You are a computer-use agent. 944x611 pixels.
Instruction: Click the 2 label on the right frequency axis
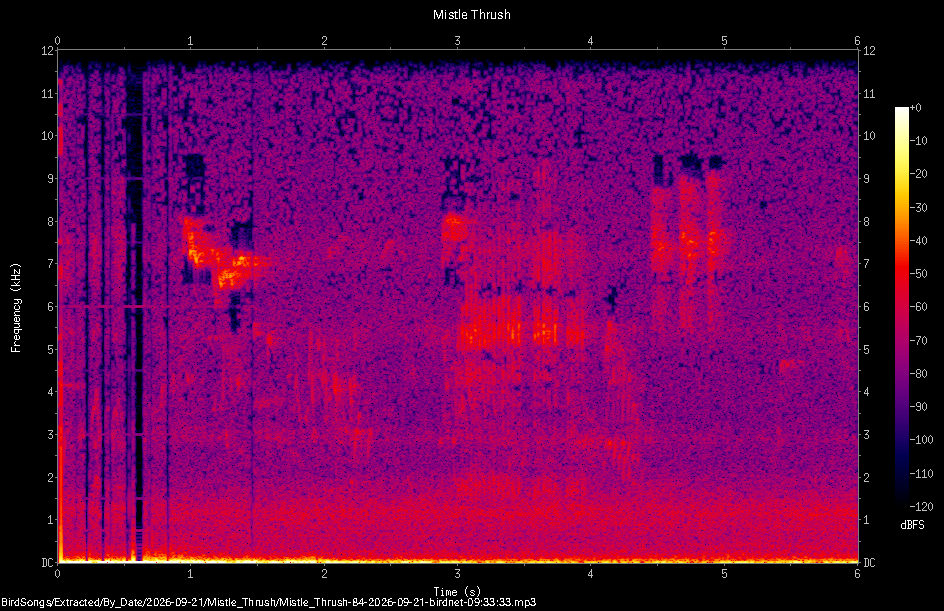pos(867,477)
